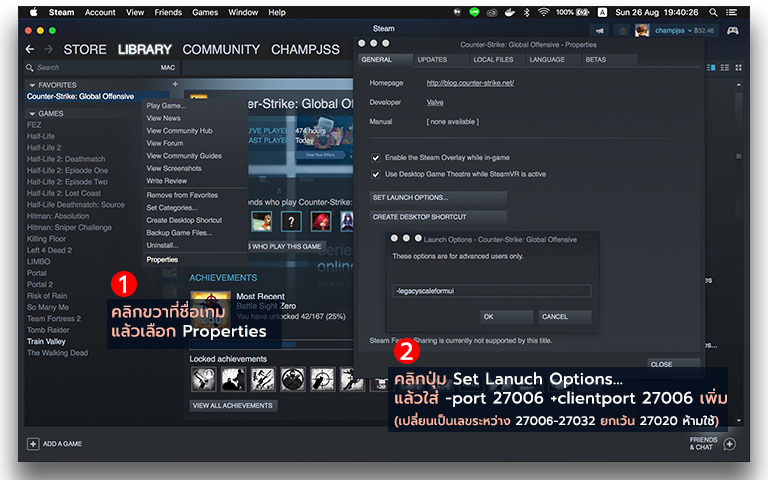
Task: Select Left 4 Dead 2 in games list
Action: [49, 250]
